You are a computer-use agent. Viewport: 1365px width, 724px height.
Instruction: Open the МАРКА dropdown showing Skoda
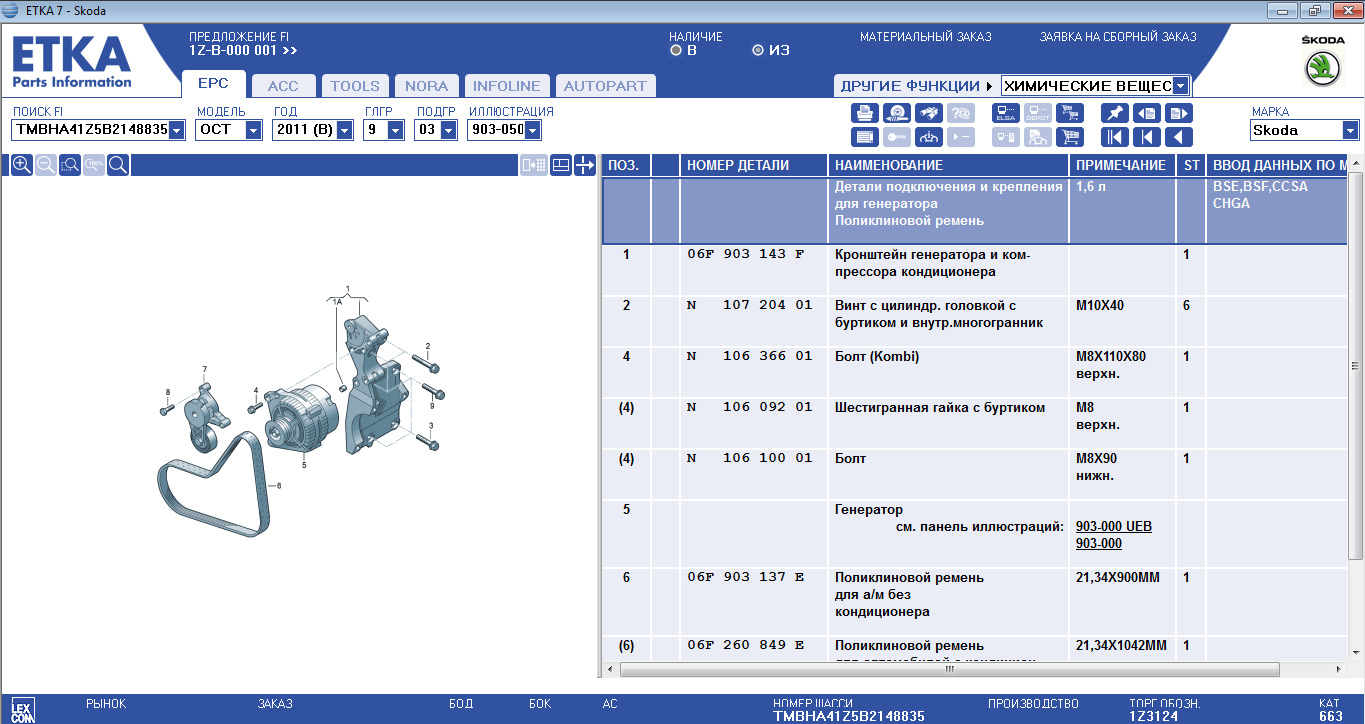(1351, 130)
